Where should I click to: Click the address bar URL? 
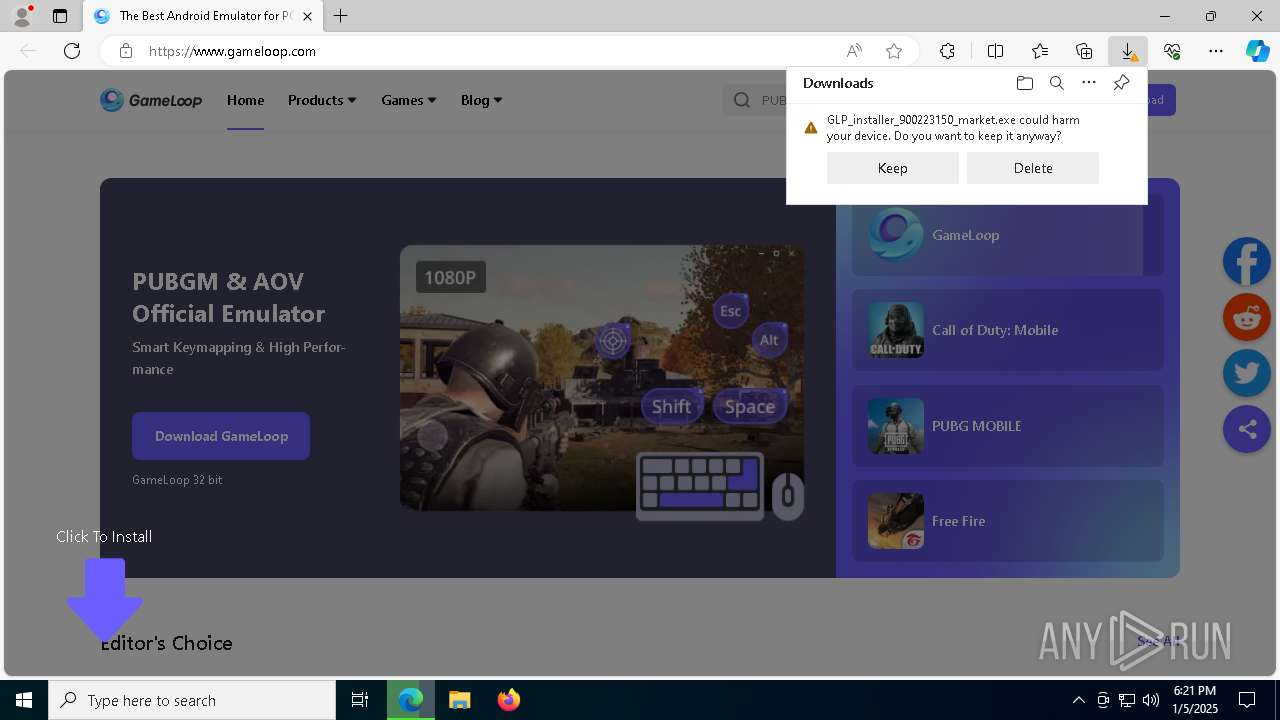click(232, 51)
